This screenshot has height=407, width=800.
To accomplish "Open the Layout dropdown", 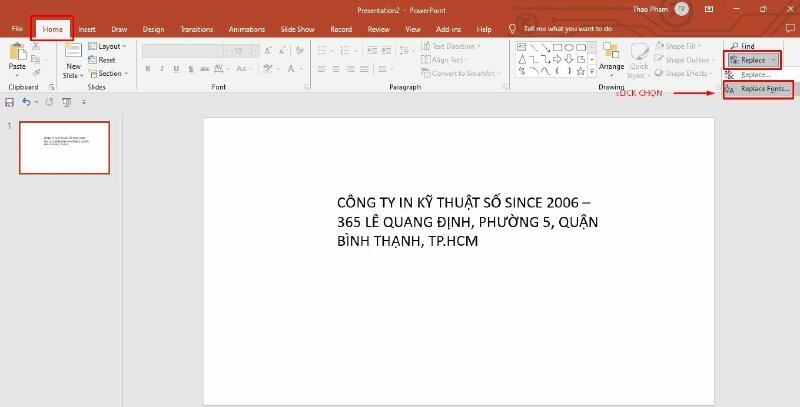I will pyautogui.click(x=107, y=46).
